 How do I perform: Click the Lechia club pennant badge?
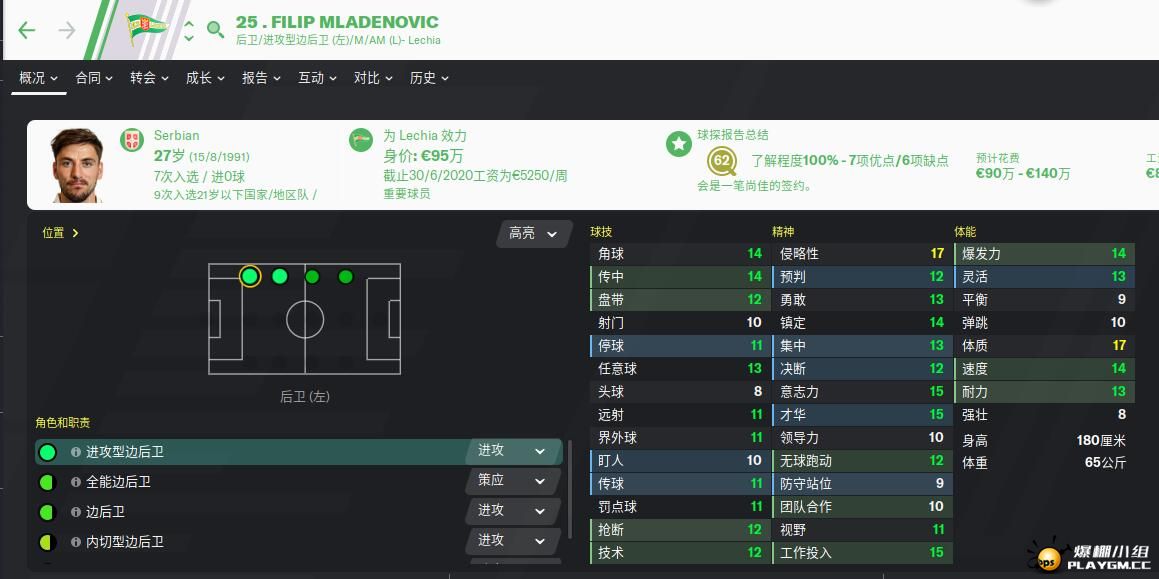tap(146, 29)
